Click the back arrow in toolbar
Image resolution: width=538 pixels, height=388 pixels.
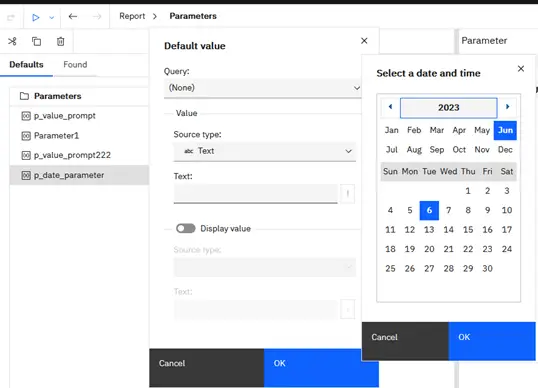[73, 16]
